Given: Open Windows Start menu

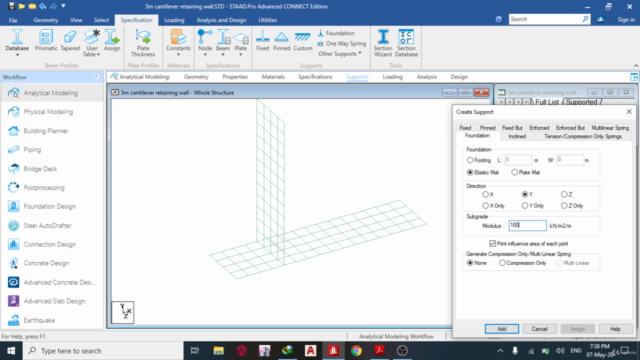Looking at the screenshot, I should (x=11, y=351).
